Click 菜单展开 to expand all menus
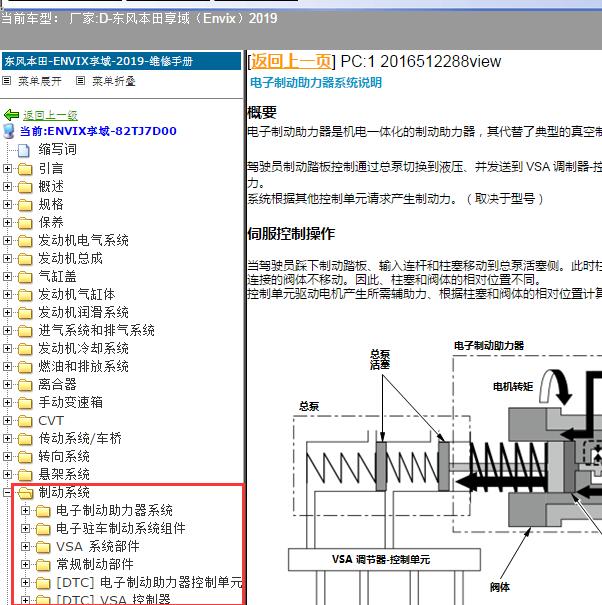 click(39, 81)
